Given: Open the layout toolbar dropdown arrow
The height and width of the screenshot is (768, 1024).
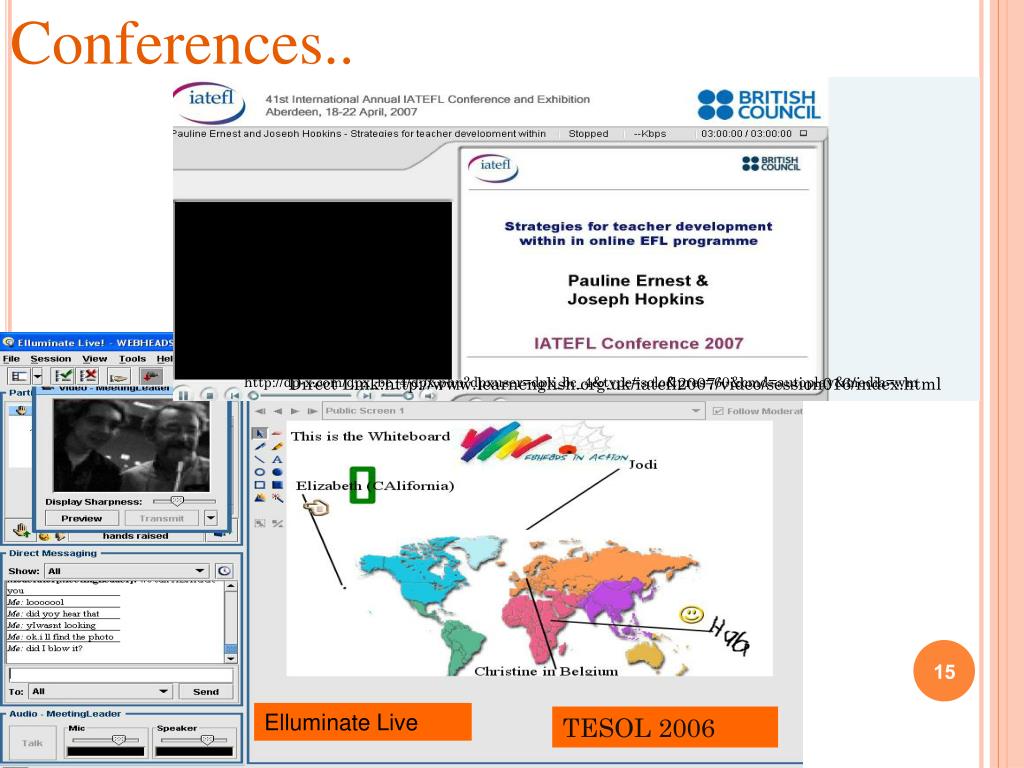Looking at the screenshot, I should 37,376.
